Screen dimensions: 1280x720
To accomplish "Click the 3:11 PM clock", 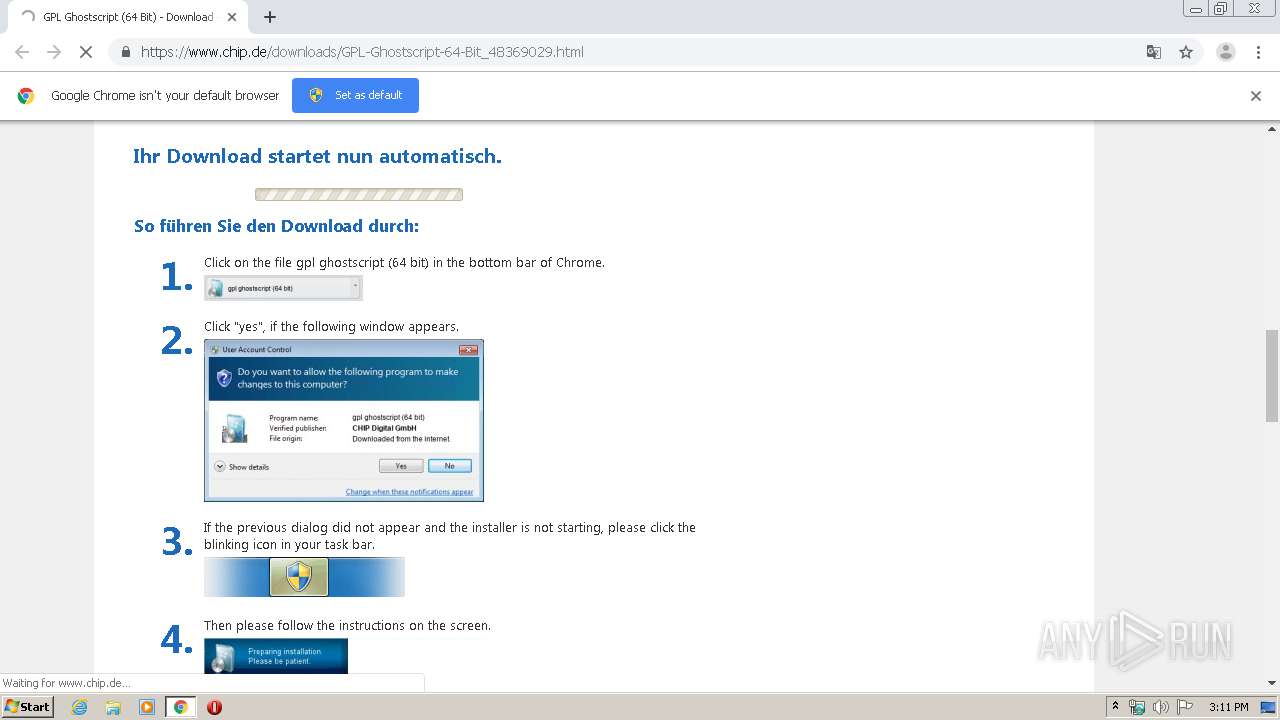I will click(1228, 707).
